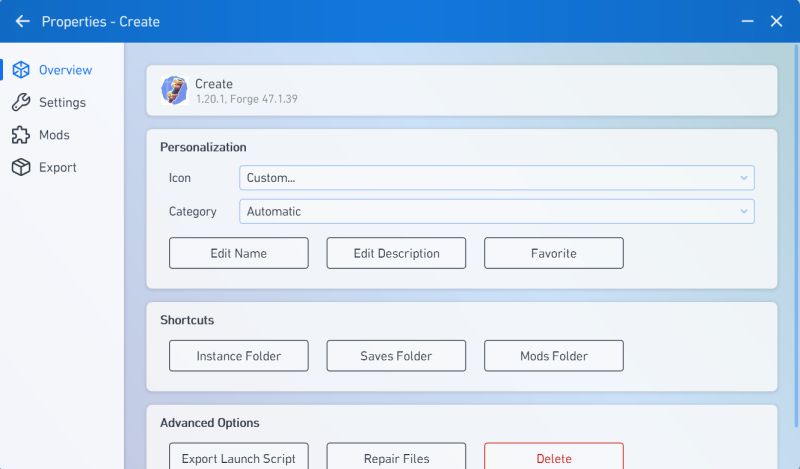Image resolution: width=800 pixels, height=469 pixels.
Task: Close the Properties window
Action: 777,21
